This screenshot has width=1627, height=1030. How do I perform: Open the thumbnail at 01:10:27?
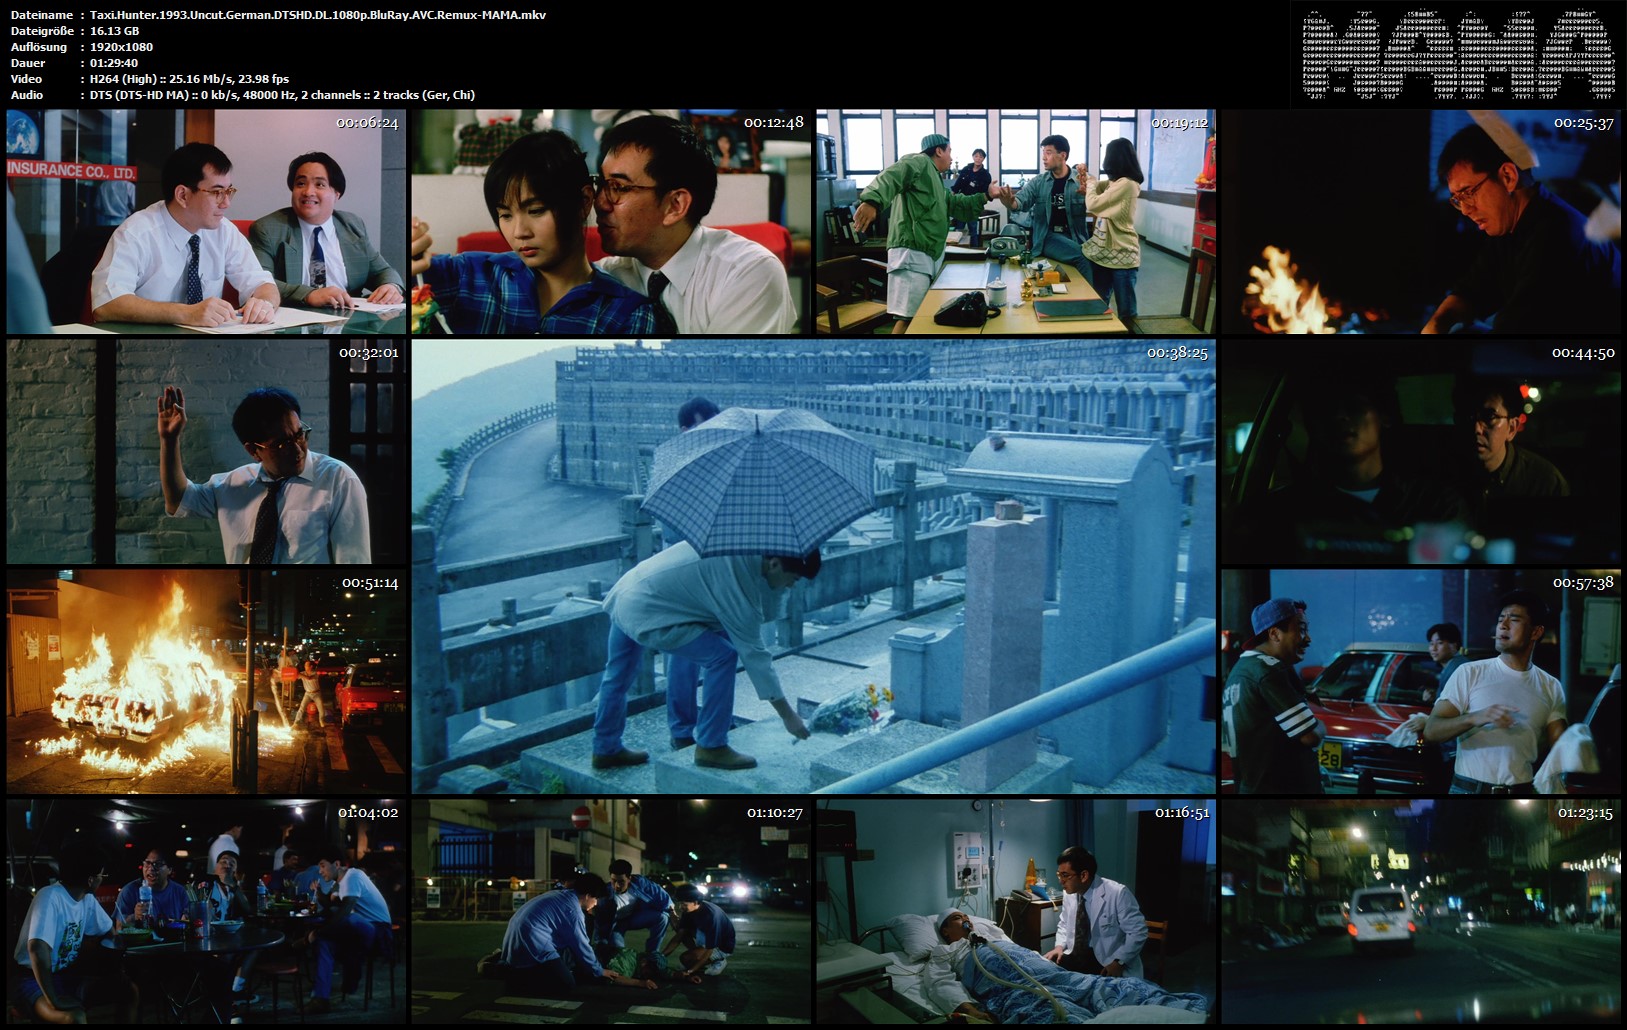[612, 911]
